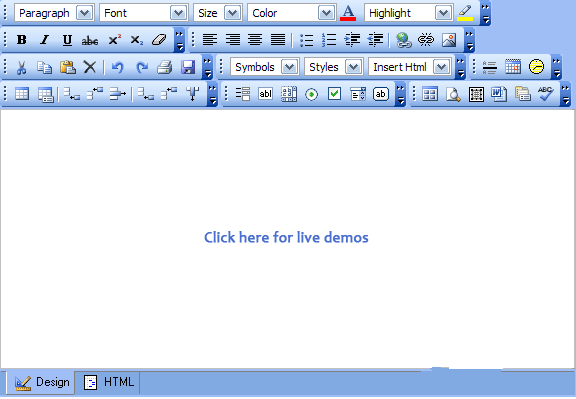Image resolution: width=576 pixels, height=399 pixels.
Task: Delete with the X icon
Action: coord(90,67)
